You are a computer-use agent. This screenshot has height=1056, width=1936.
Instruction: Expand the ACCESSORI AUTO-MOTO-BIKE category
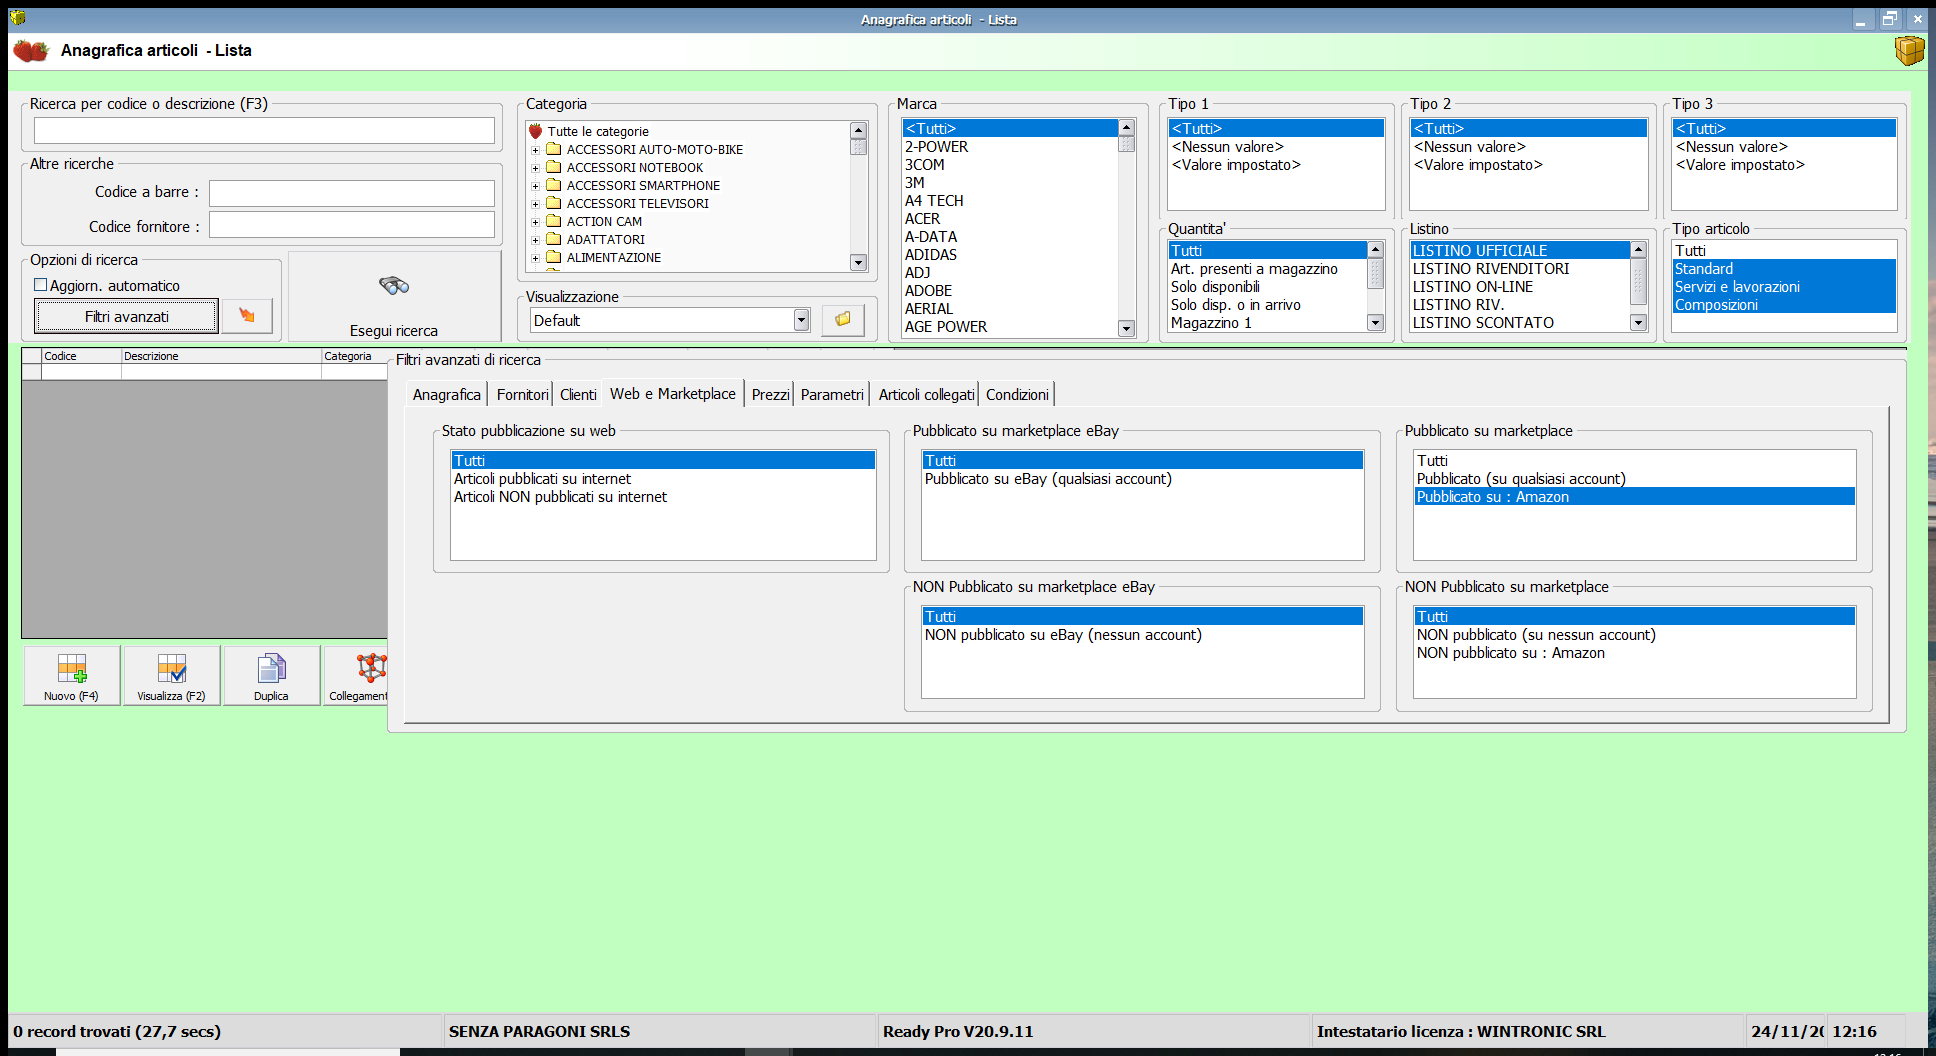[x=535, y=150]
